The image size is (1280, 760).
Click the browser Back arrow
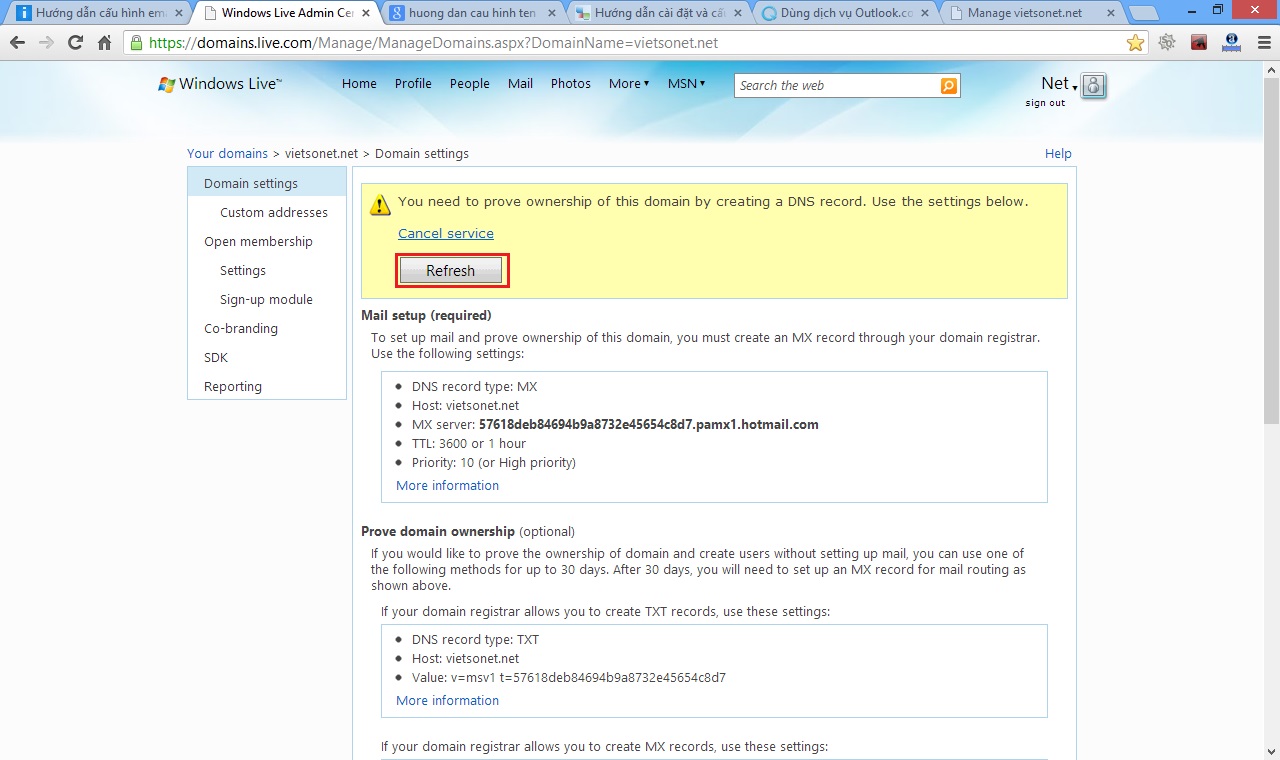(x=17, y=43)
